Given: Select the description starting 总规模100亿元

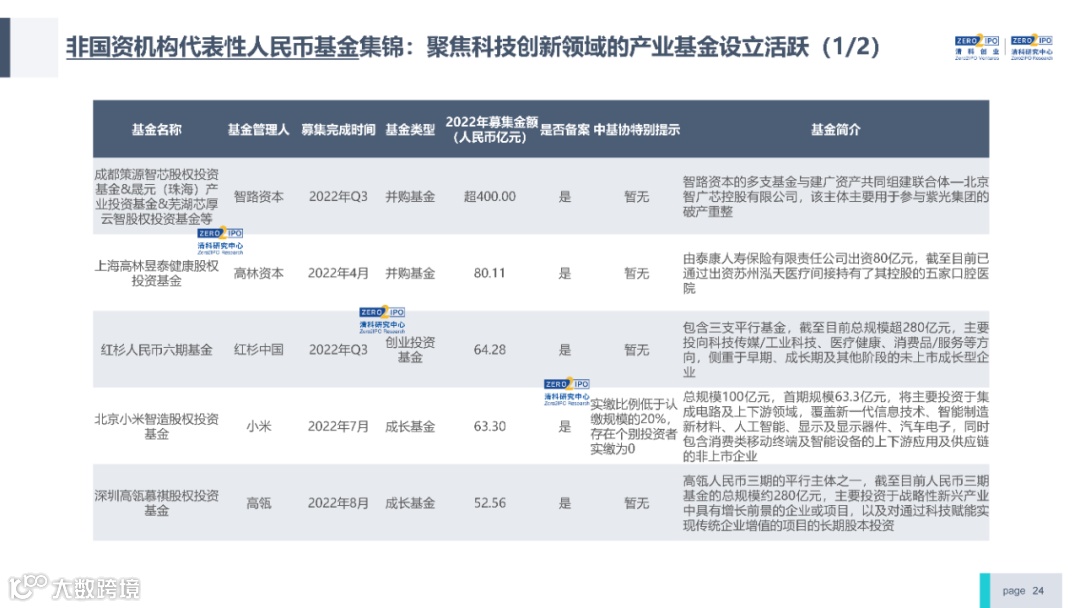Looking at the screenshot, I should click(835, 426).
